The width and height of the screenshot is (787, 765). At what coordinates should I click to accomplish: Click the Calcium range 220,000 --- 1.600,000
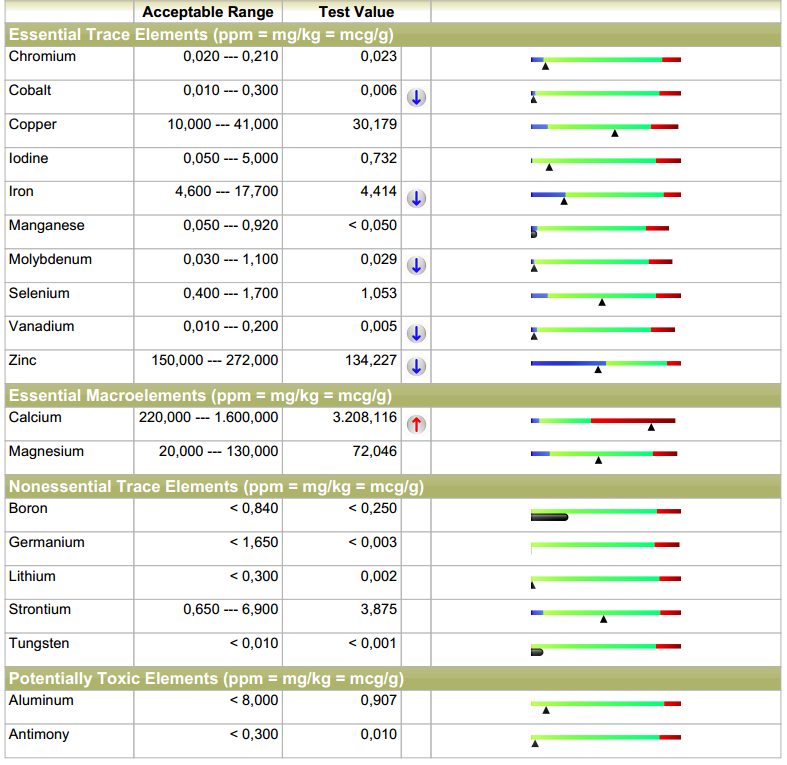pyautogui.click(x=208, y=417)
